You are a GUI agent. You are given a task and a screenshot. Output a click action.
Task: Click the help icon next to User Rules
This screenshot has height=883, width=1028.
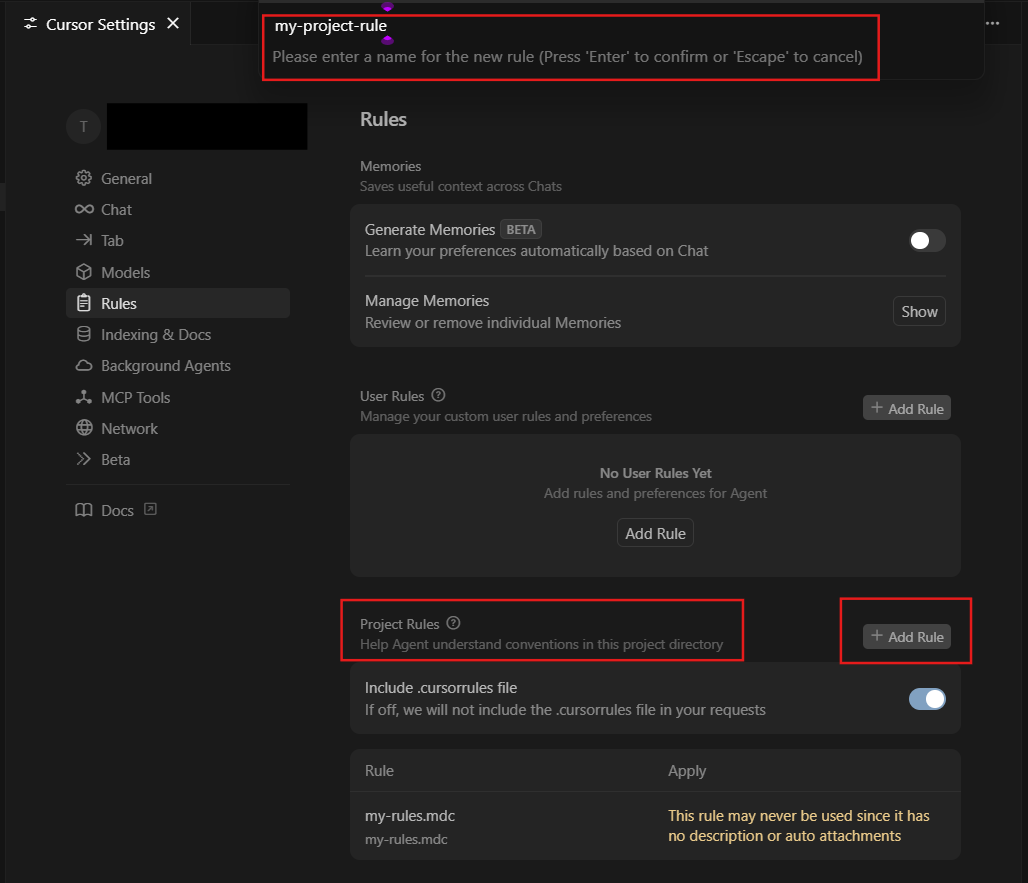439,395
